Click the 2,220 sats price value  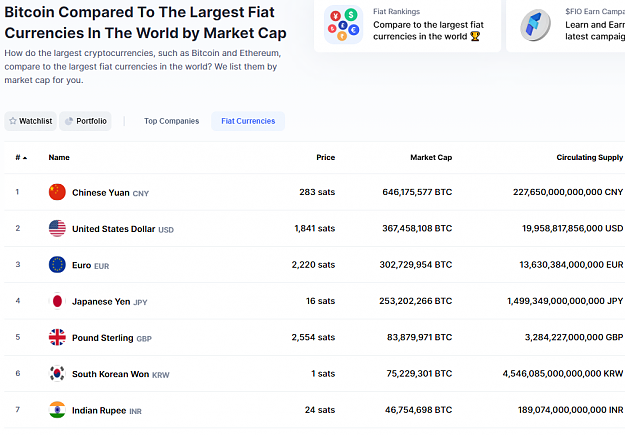point(313,265)
